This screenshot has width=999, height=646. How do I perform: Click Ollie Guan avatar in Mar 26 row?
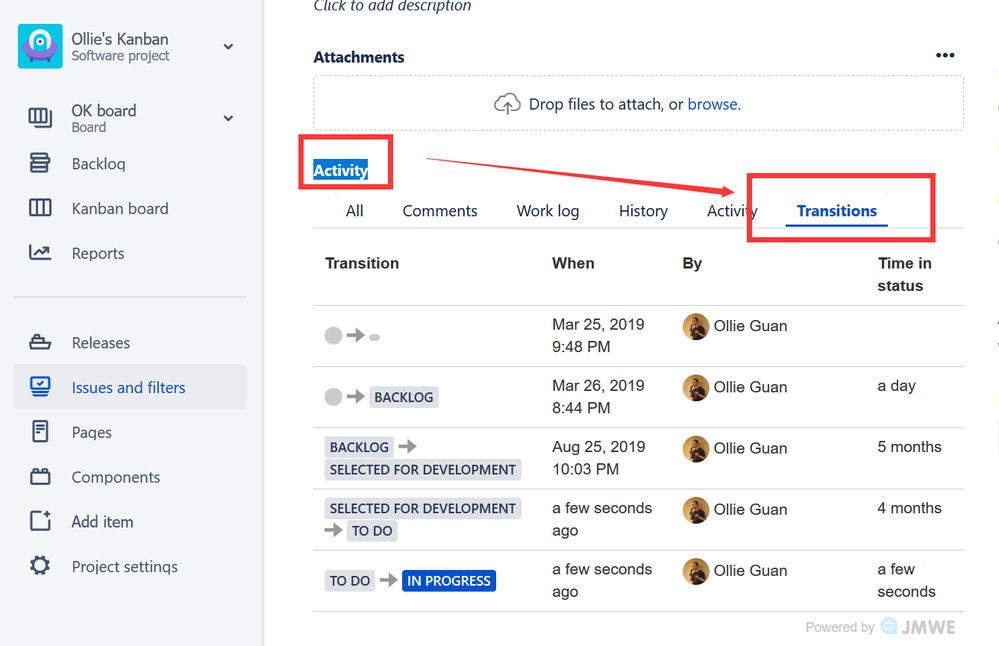[x=696, y=387]
